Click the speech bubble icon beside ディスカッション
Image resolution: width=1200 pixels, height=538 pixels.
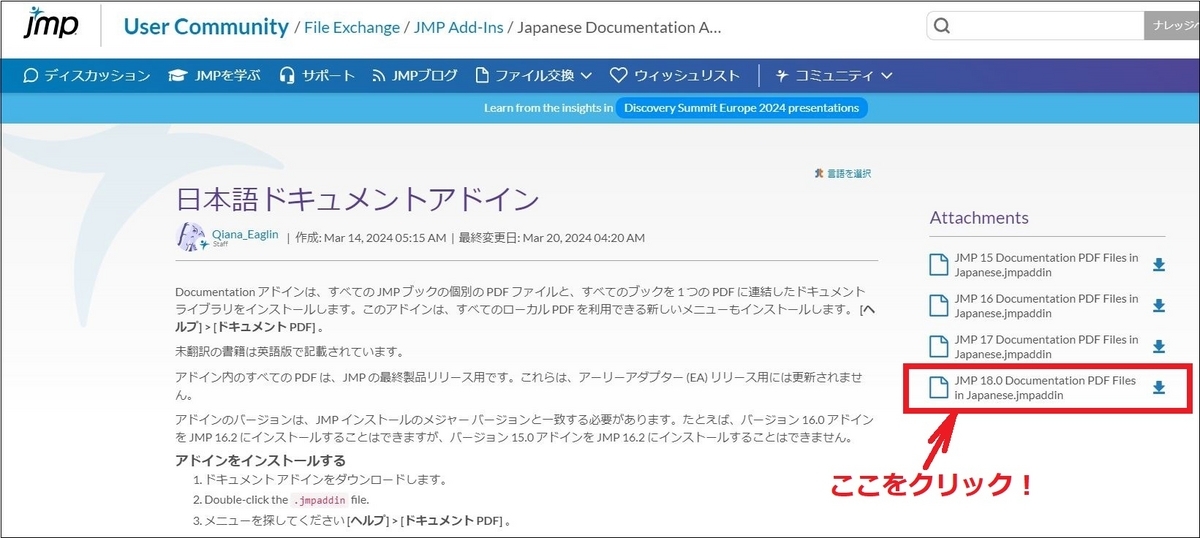click(x=30, y=75)
